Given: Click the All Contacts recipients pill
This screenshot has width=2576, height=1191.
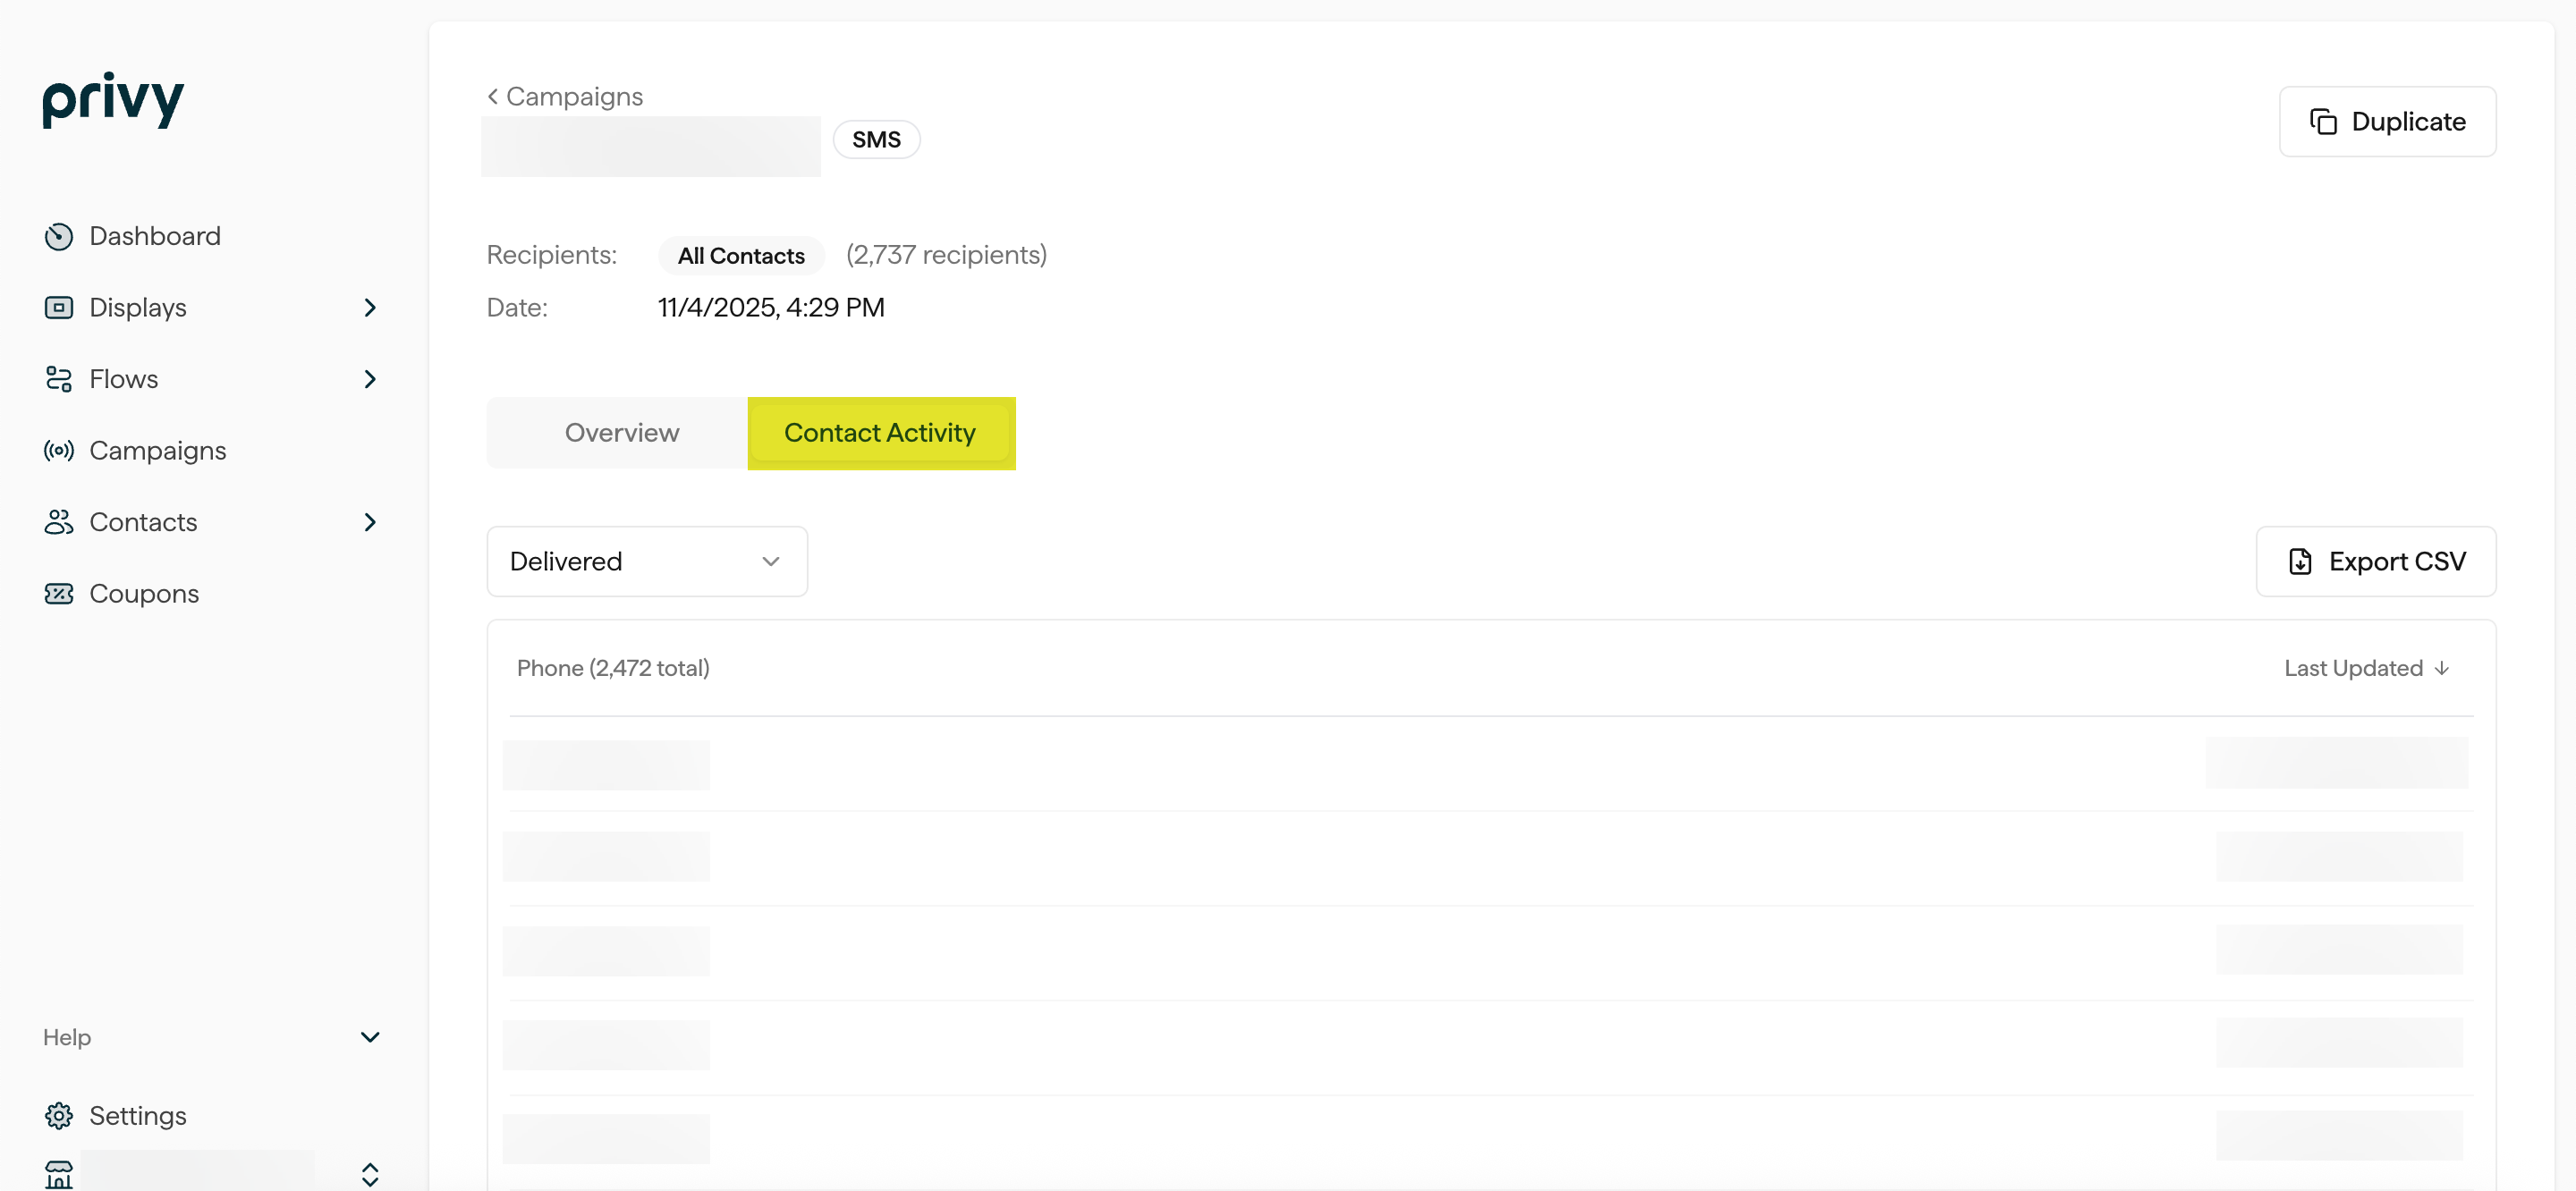Looking at the screenshot, I should (x=740, y=255).
